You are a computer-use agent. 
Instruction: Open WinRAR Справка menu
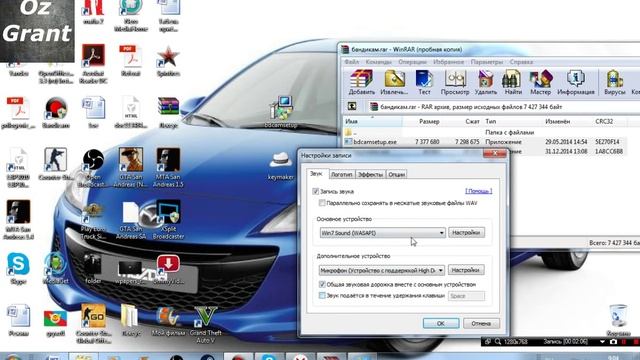pyautogui.click(x=521, y=62)
